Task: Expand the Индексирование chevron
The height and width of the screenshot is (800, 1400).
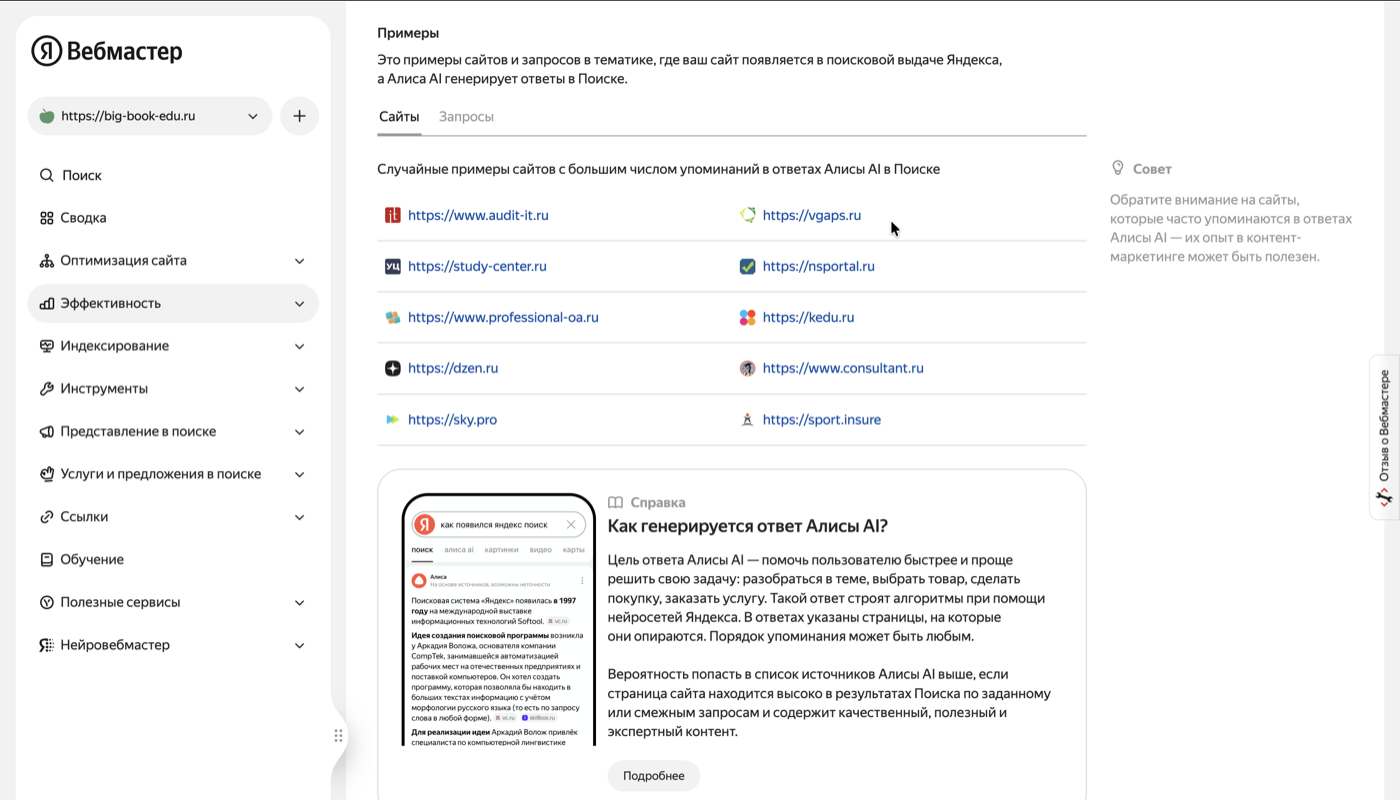Action: 299,346
